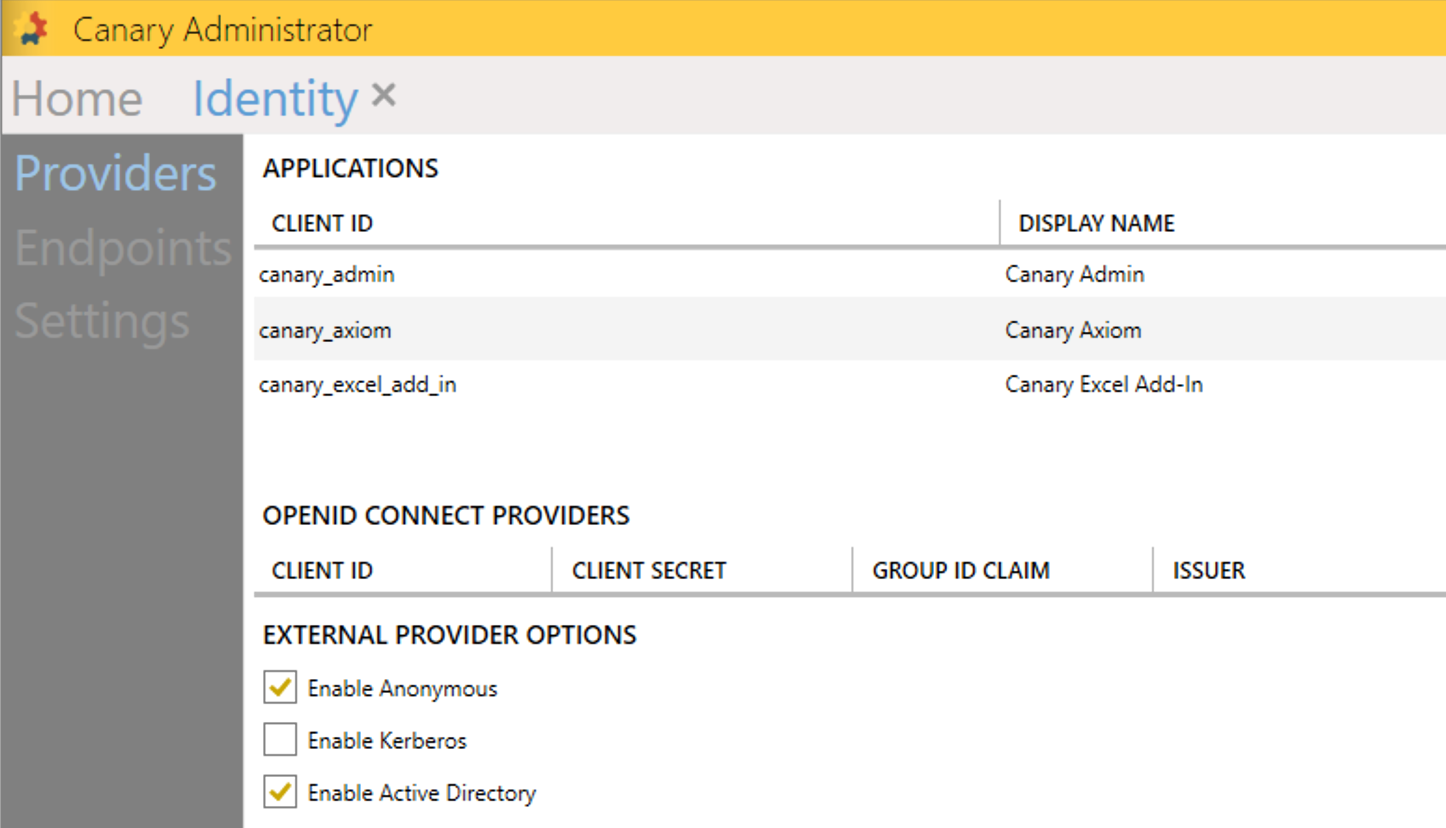Enable the Kerberos checkbox
The width and height of the screenshot is (1446, 828).
(x=280, y=740)
